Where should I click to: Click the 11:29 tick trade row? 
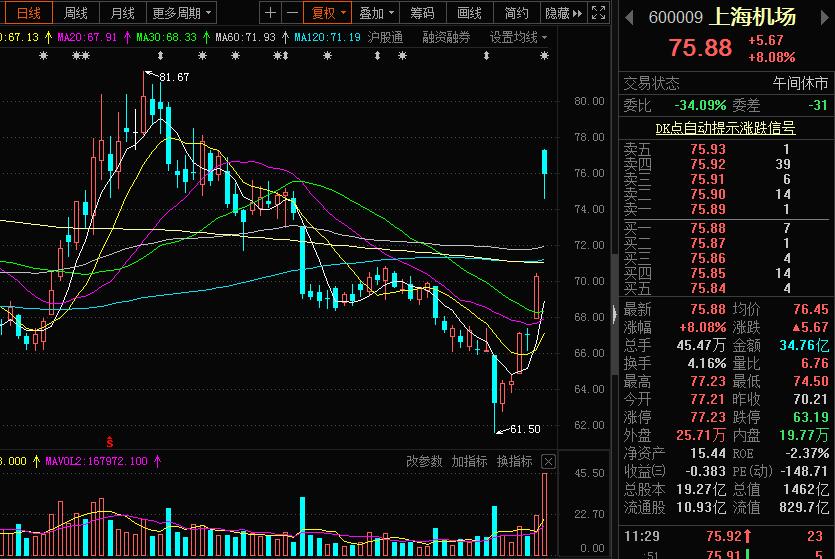[726, 536]
